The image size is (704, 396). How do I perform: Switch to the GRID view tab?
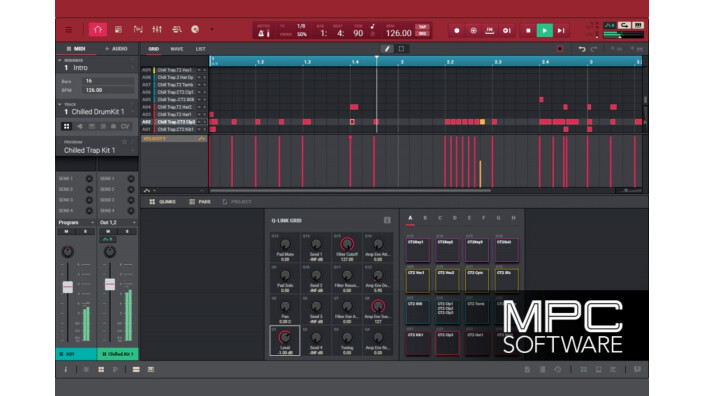(154, 49)
